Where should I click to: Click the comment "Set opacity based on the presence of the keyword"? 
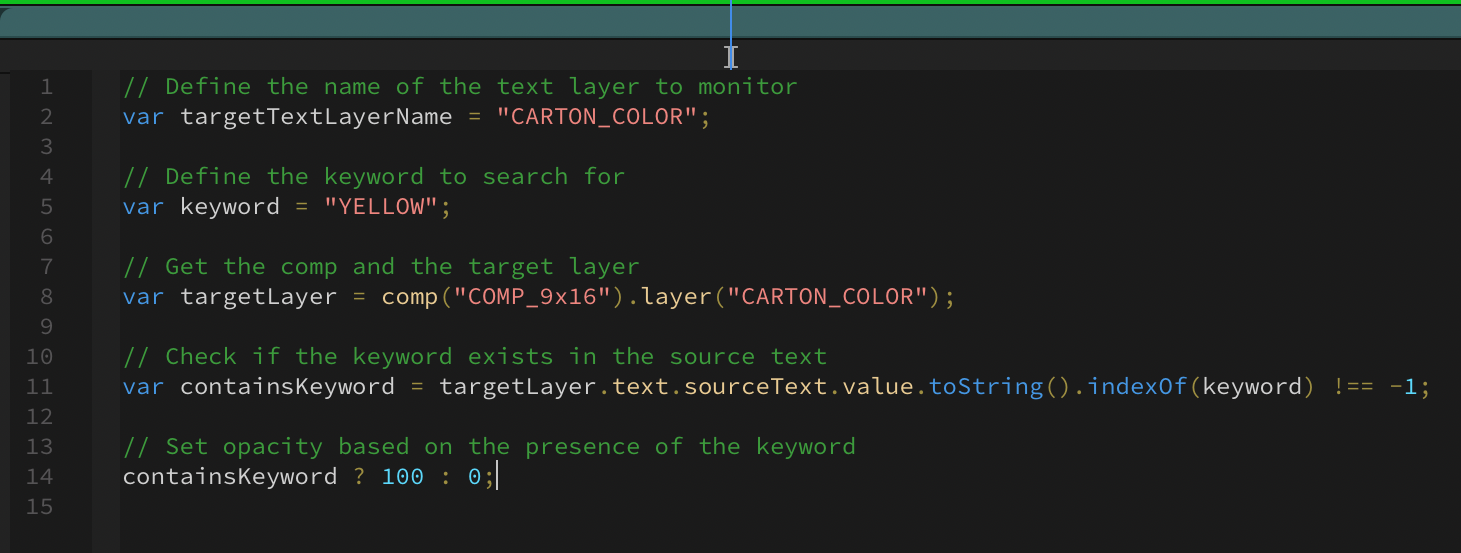pos(489,446)
